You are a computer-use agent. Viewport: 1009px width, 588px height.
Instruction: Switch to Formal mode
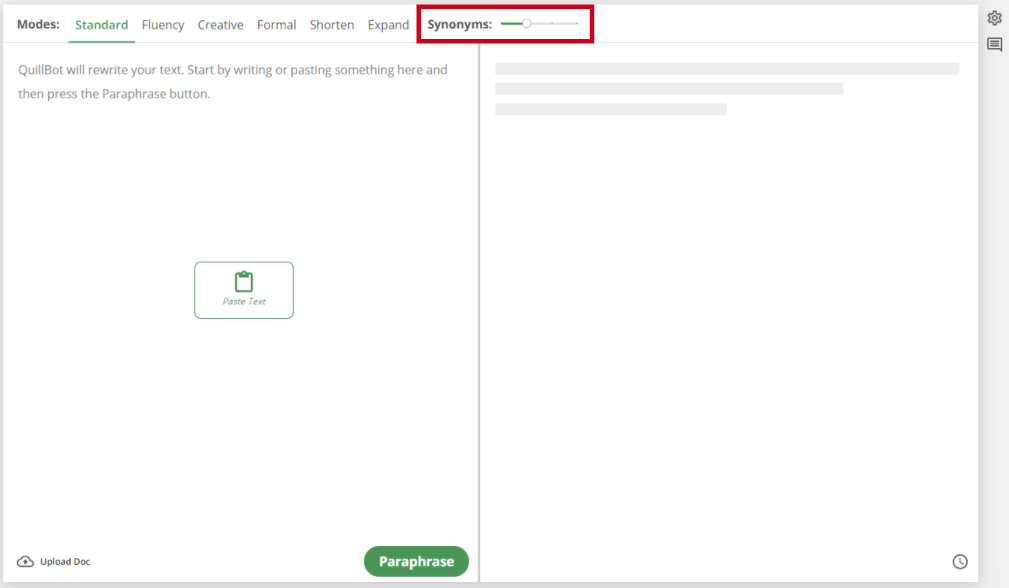point(277,24)
